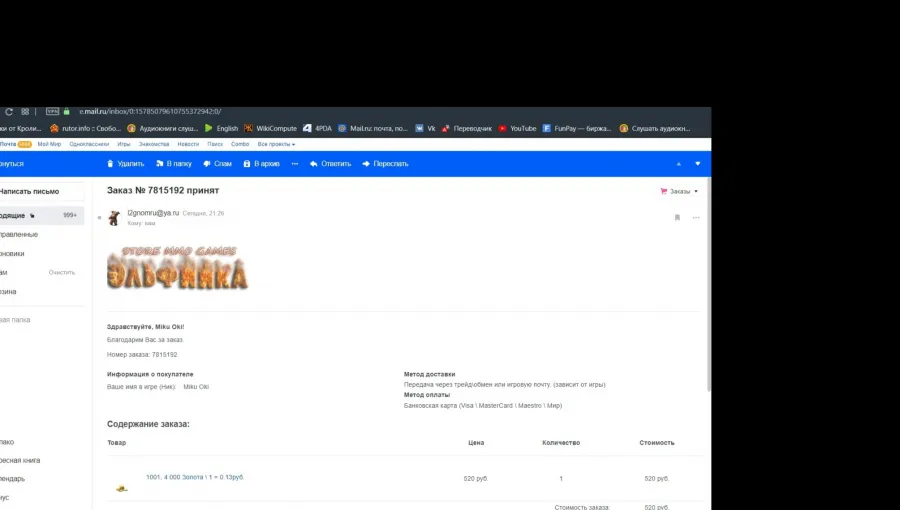The image size is (900, 510).
Task: Open the FunPay bookmark
Action: 577,129
